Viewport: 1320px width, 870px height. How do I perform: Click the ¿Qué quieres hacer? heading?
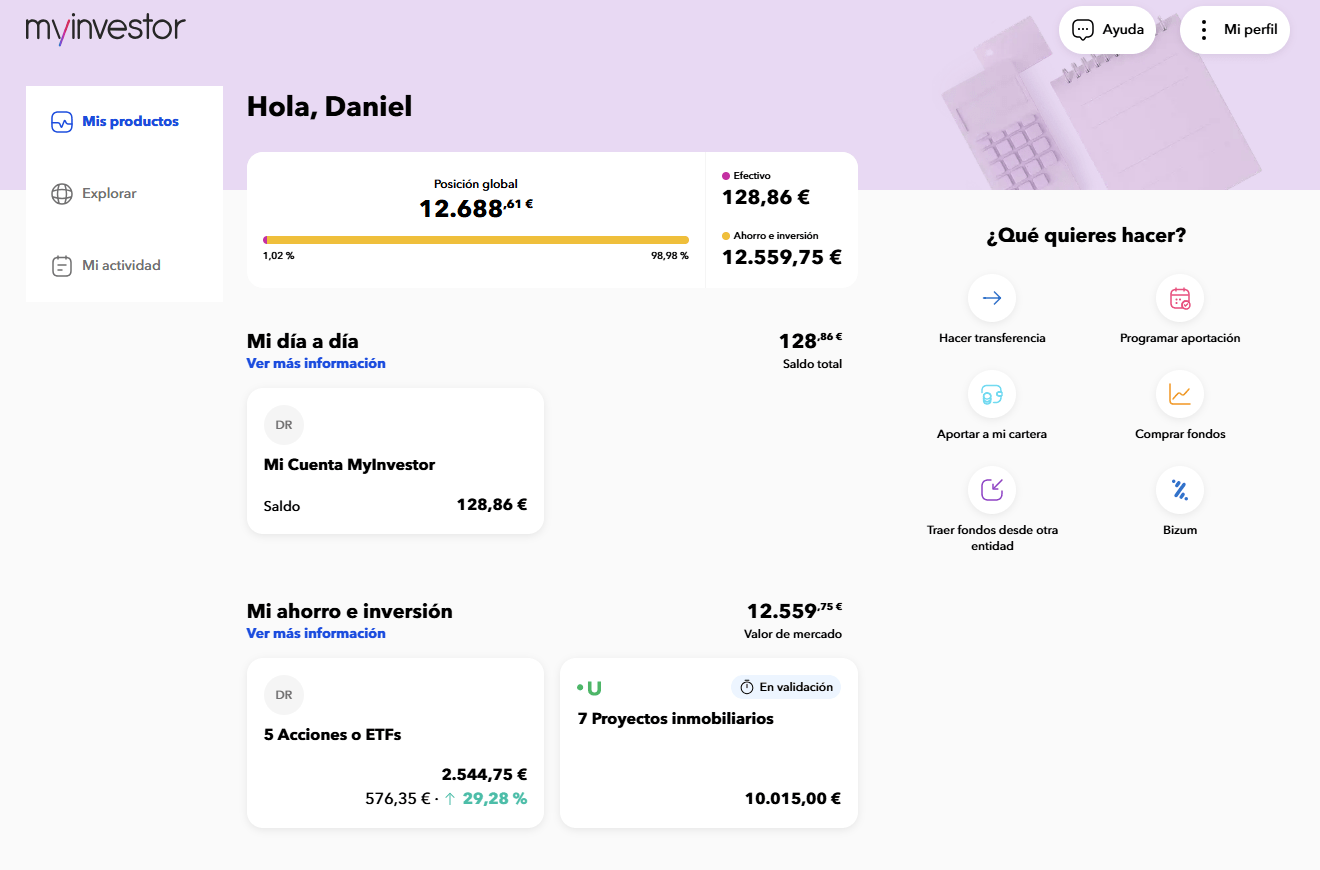(1086, 236)
